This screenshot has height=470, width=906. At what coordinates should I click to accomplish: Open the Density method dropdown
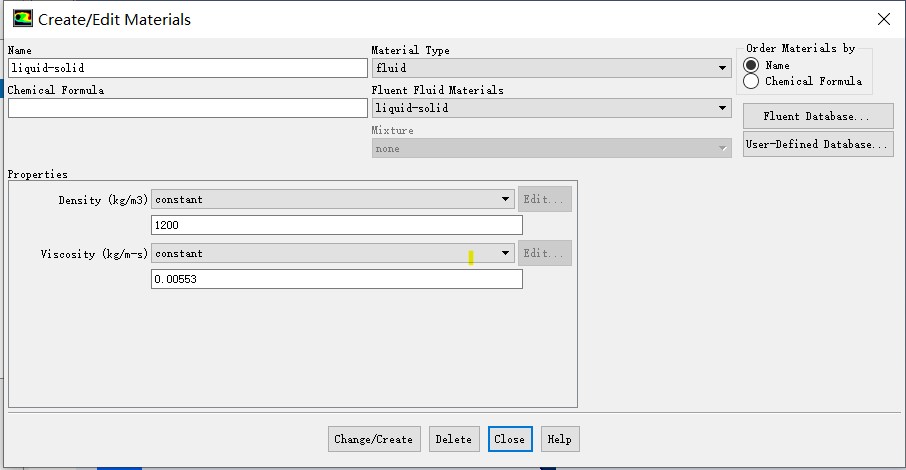click(333, 199)
